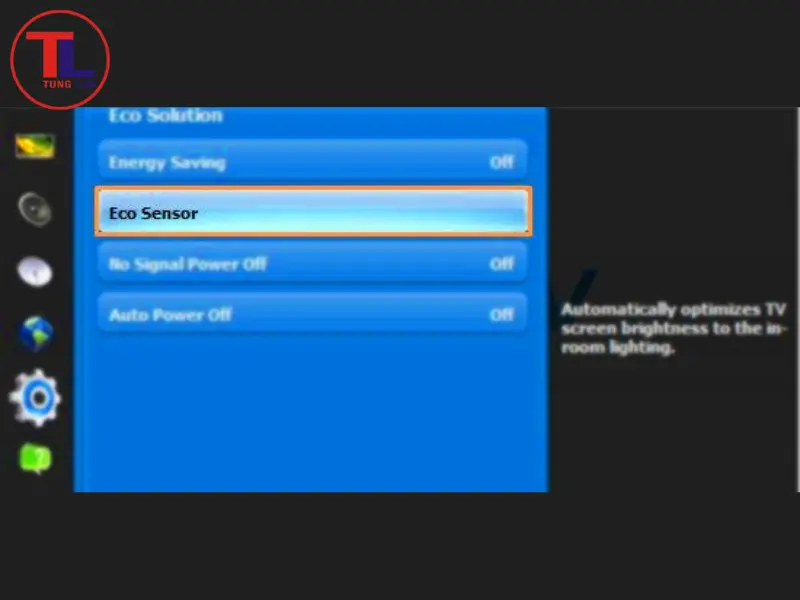Click the TL Tung logo
Screen dimensions: 800x600
coord(59,60)
